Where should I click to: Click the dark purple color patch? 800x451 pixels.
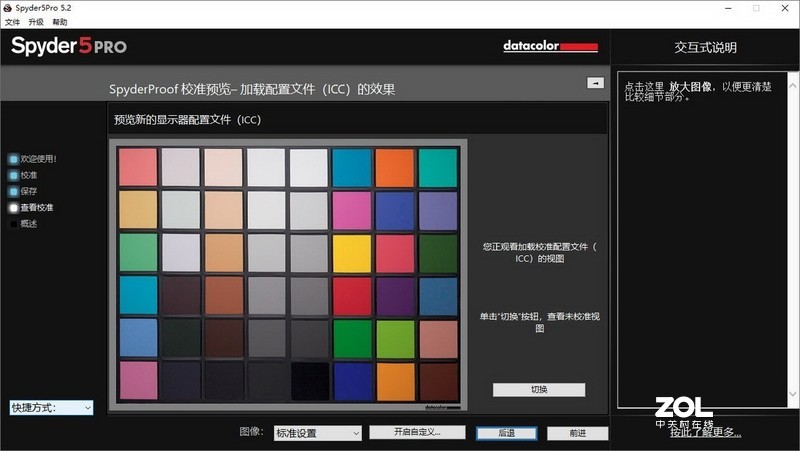click(x=395, y=297)
